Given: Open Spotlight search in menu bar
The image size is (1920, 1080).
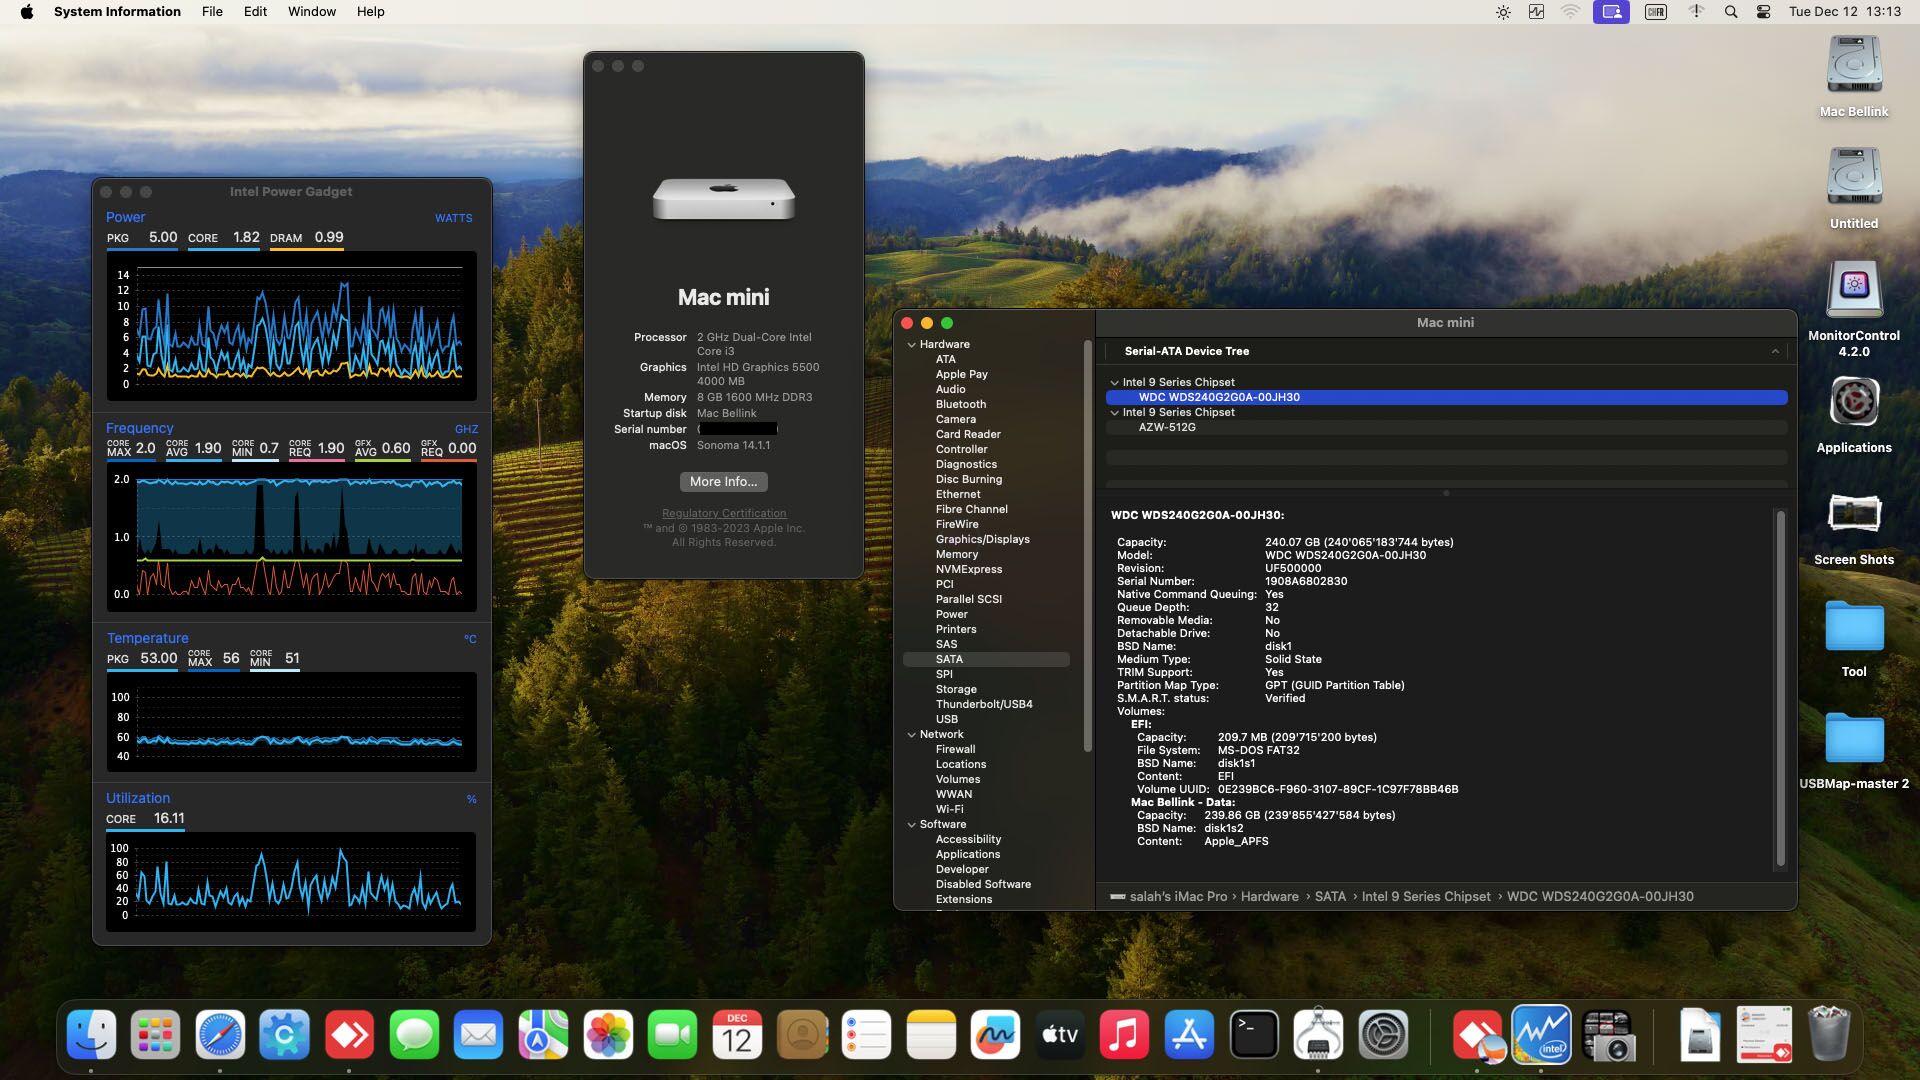Looking at the screenshot, I should (1730, 12).
